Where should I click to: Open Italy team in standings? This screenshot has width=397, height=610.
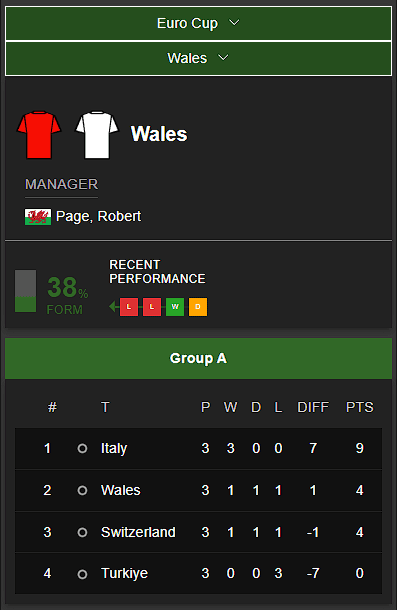coord(114,448)
